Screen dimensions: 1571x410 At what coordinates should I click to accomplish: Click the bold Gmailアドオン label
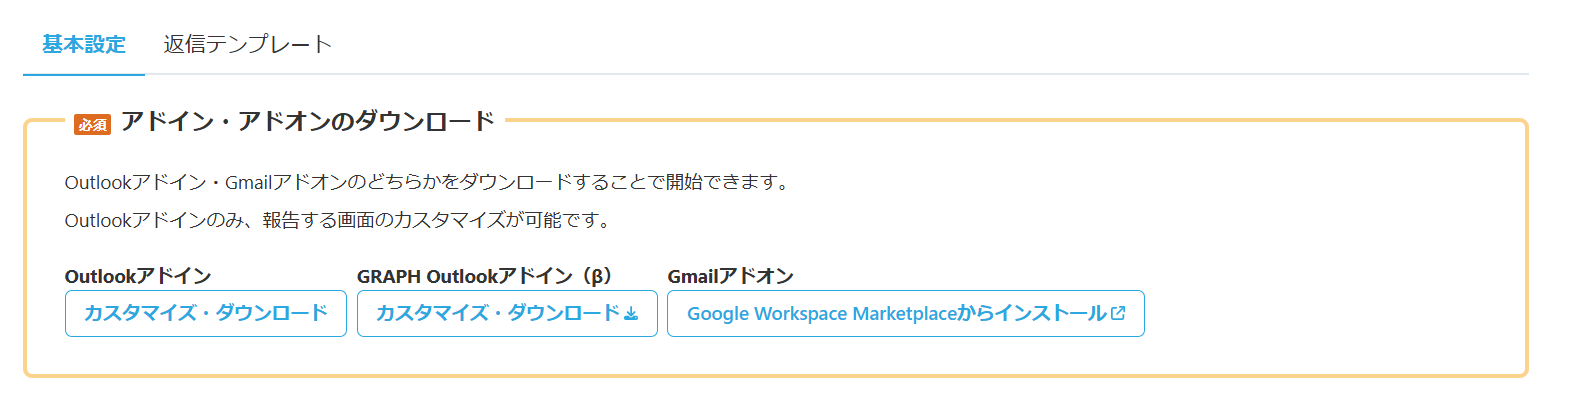point(731,276)
